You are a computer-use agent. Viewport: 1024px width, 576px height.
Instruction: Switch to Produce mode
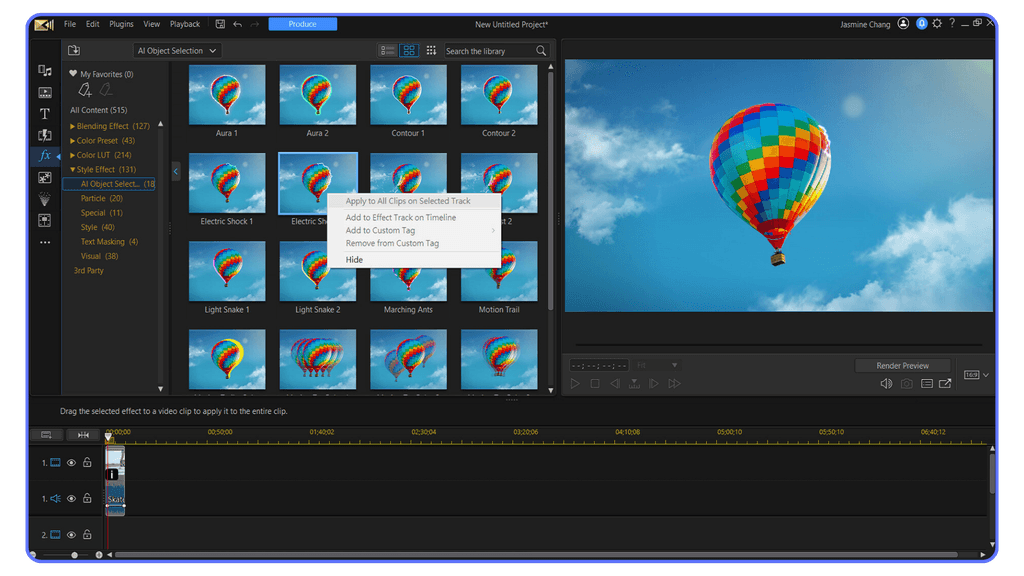[302, 23]
